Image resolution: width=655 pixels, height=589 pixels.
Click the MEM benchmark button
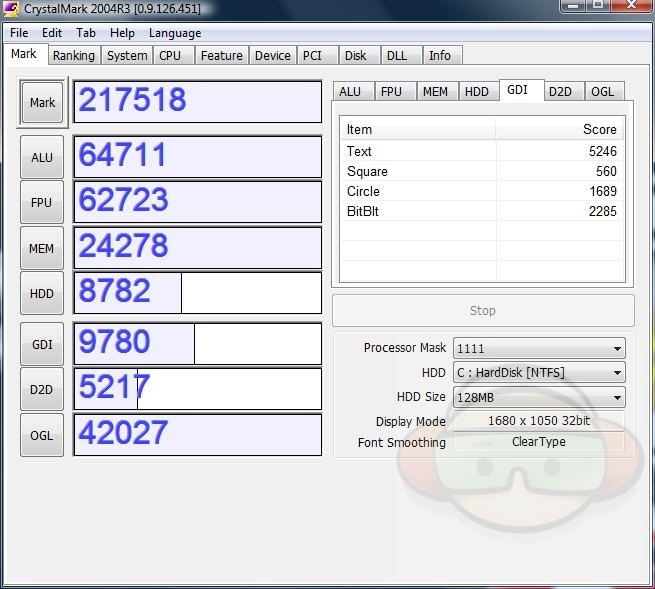42,248
